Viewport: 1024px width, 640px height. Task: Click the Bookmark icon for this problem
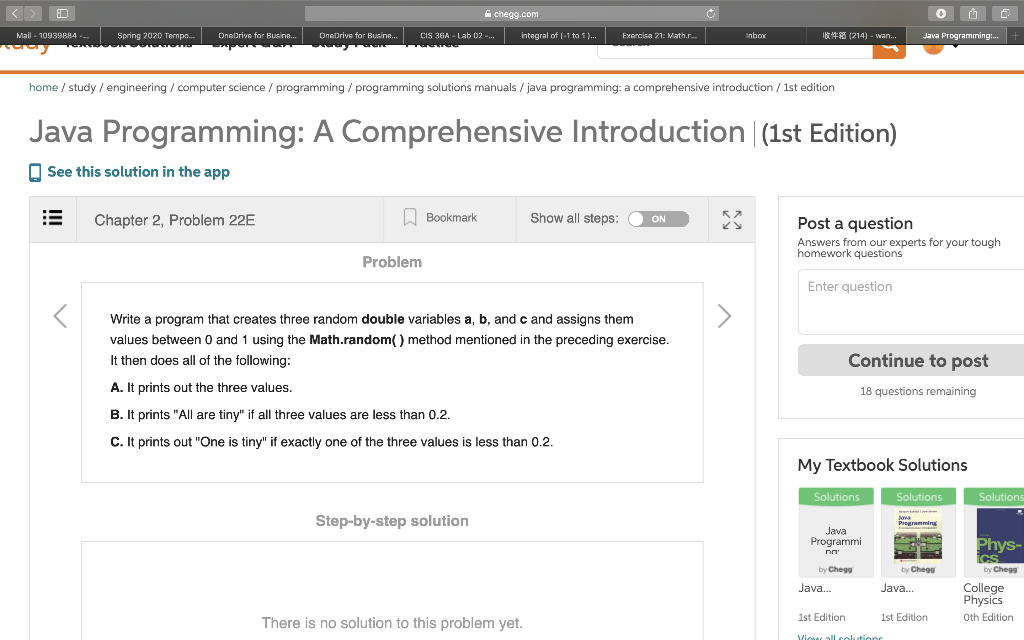[x=412, y=218]
